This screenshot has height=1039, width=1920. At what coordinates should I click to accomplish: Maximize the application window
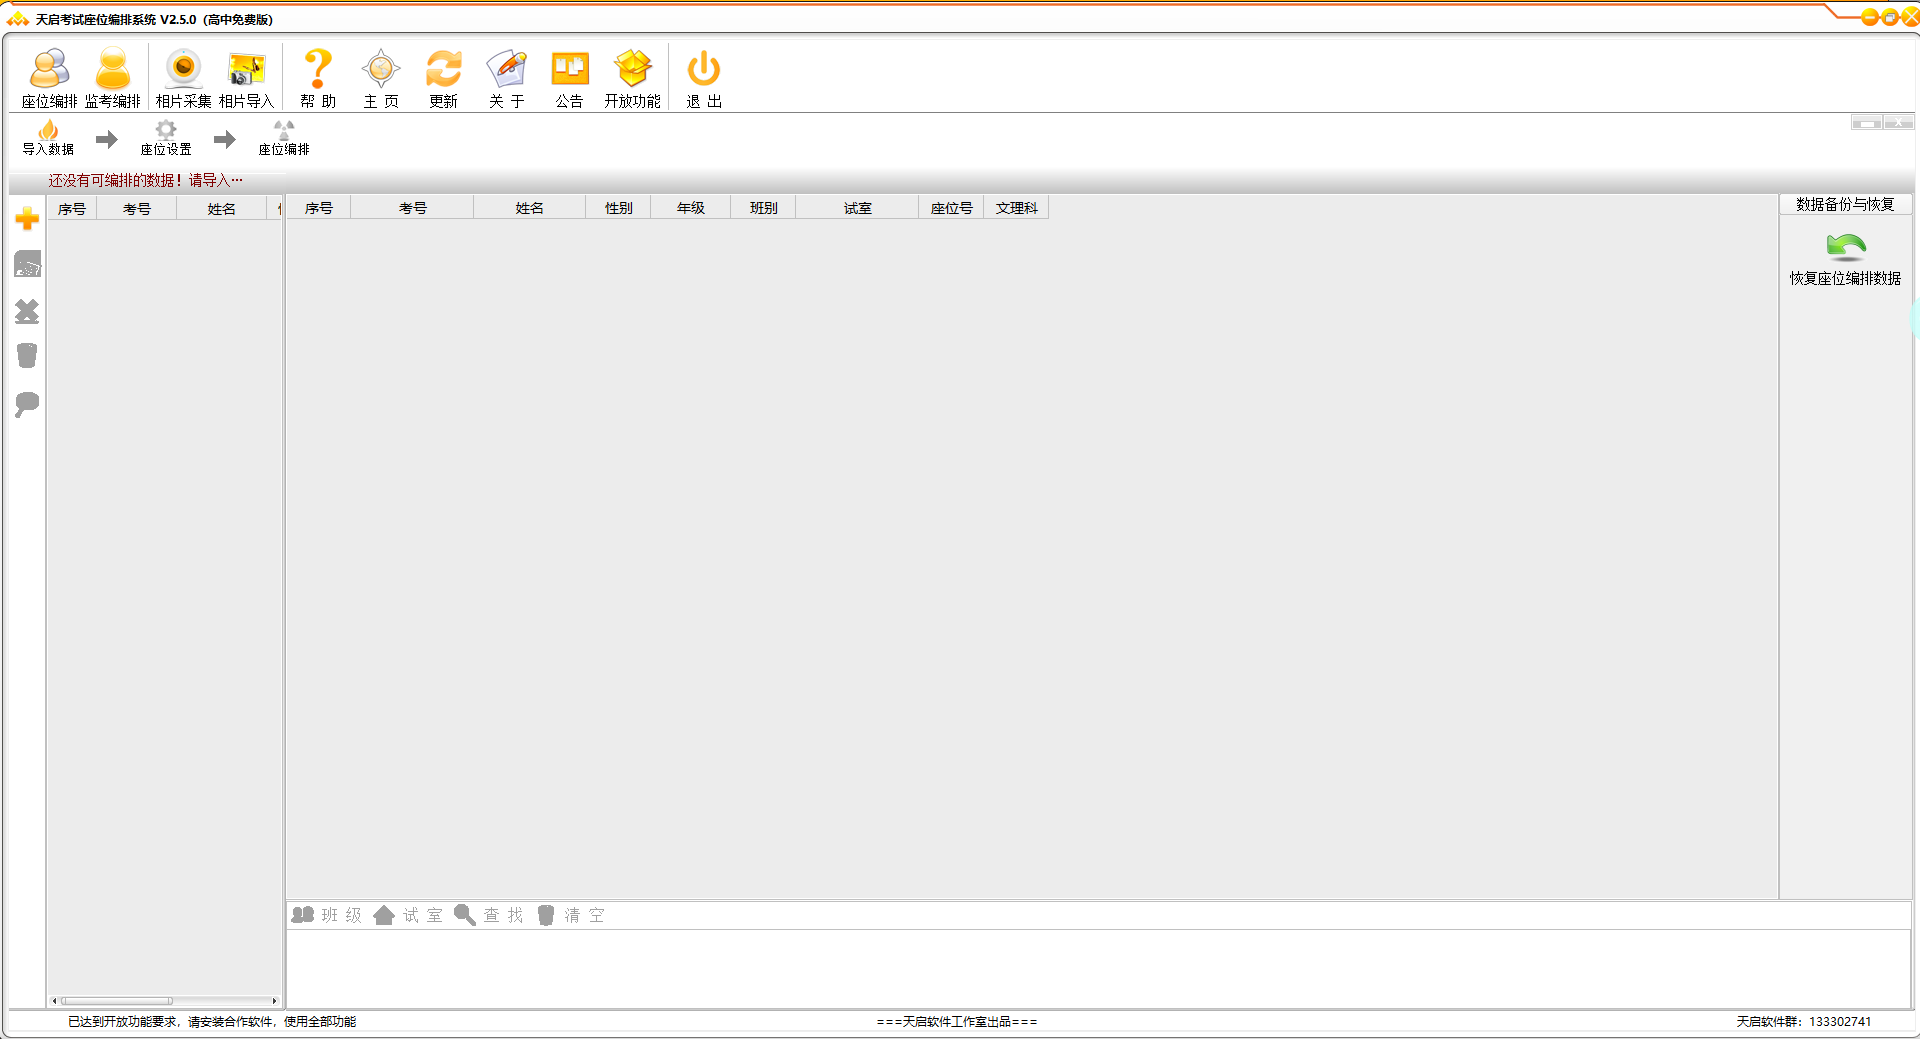[1890, 17]
